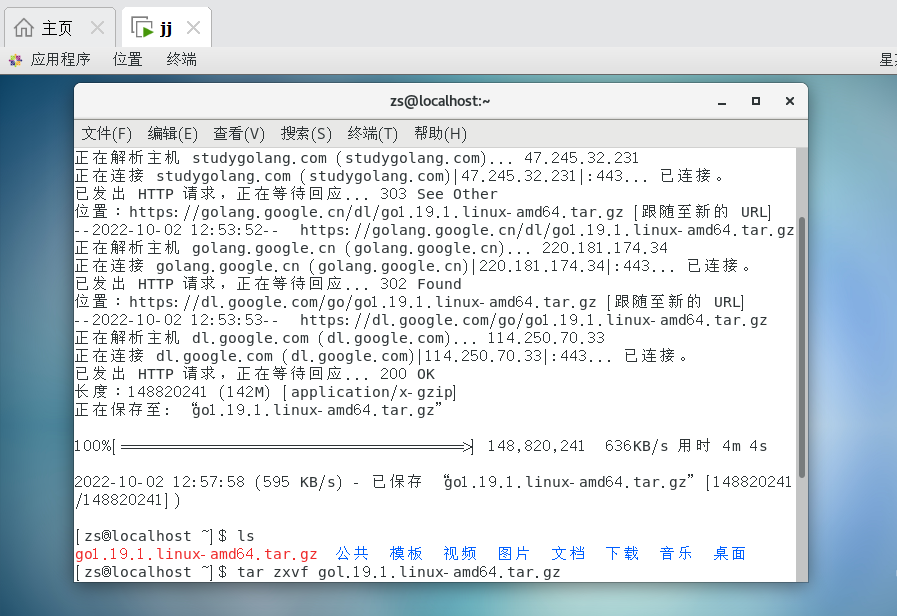Click the ls command prompt line

click(x=165, y=536)
